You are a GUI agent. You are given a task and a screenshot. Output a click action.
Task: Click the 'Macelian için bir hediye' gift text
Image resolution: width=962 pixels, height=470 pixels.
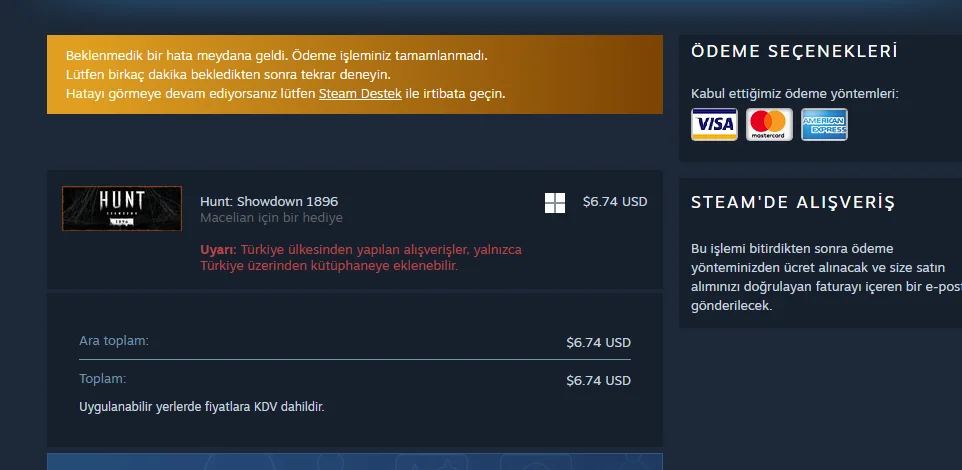[271, 218]
